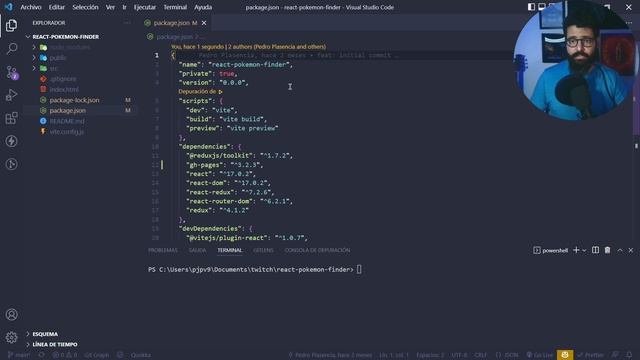Open the Accounts icon in activity bar
This screenshot has width=640, height=360.
11,315
